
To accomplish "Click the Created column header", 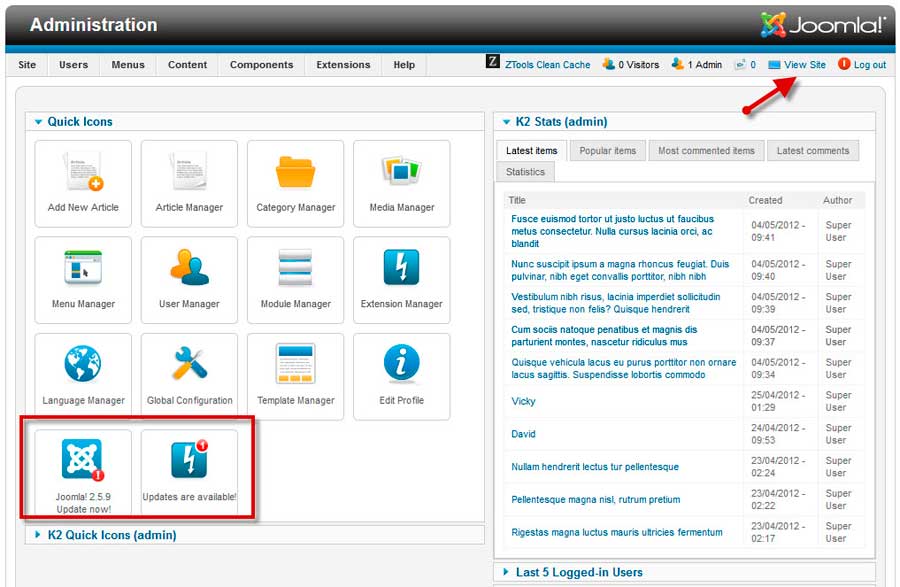I will [x=765, y=200].
